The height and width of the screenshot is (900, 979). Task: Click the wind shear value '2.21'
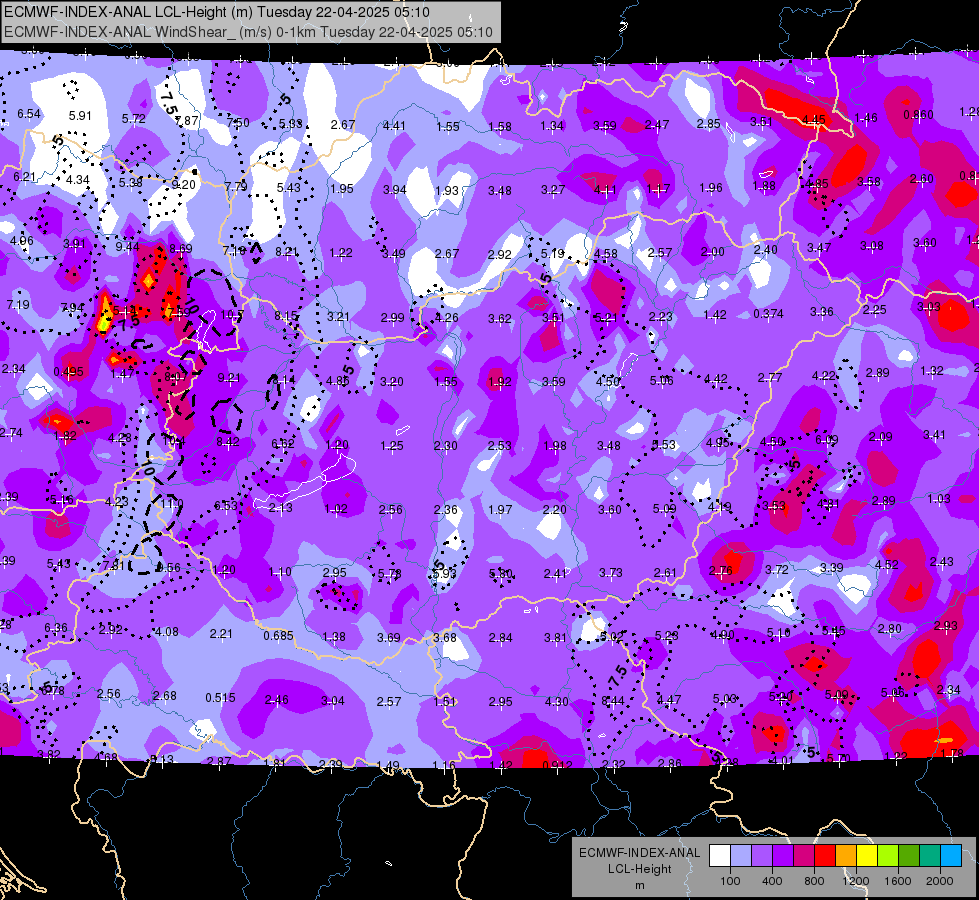pyautogui.click(x=221, y=634)
